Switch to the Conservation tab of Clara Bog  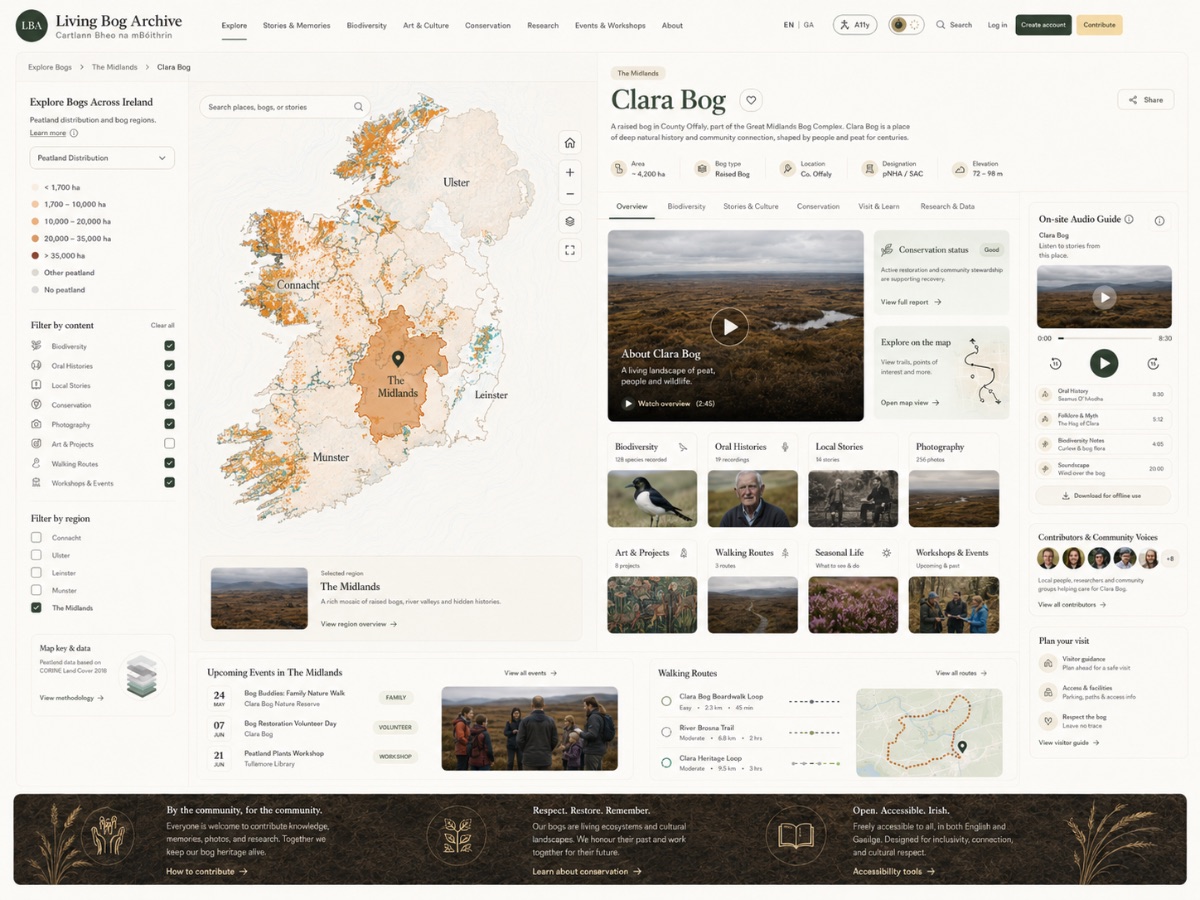(818, 206)
